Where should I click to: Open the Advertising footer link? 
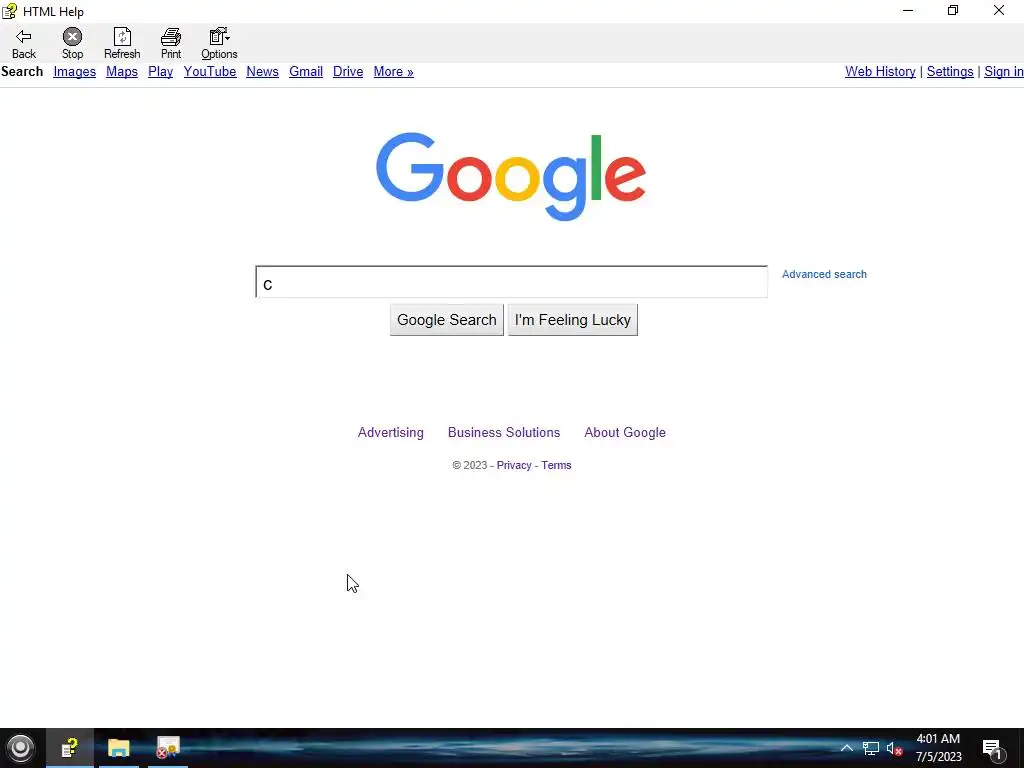[x=391, y=432]
